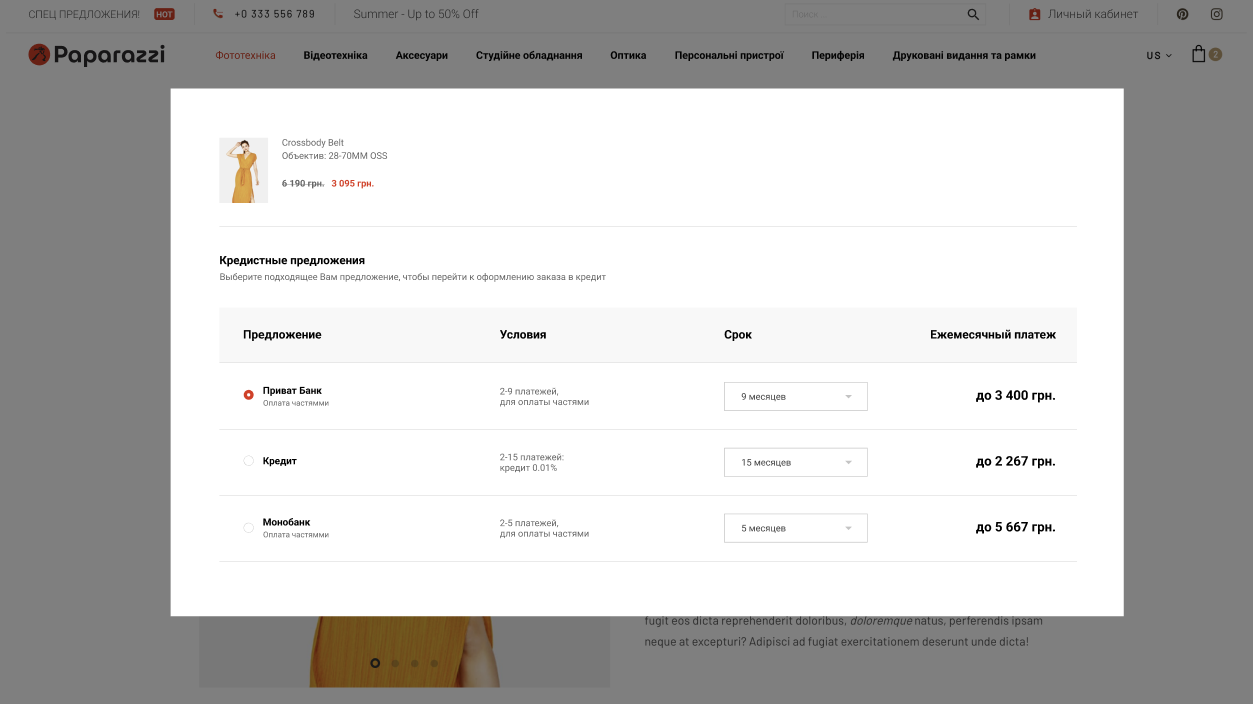Image resolution: width=1253 pixels, height=704 pixels.
Task: Select the Монобанк radio option
Action: coord(249,527)
